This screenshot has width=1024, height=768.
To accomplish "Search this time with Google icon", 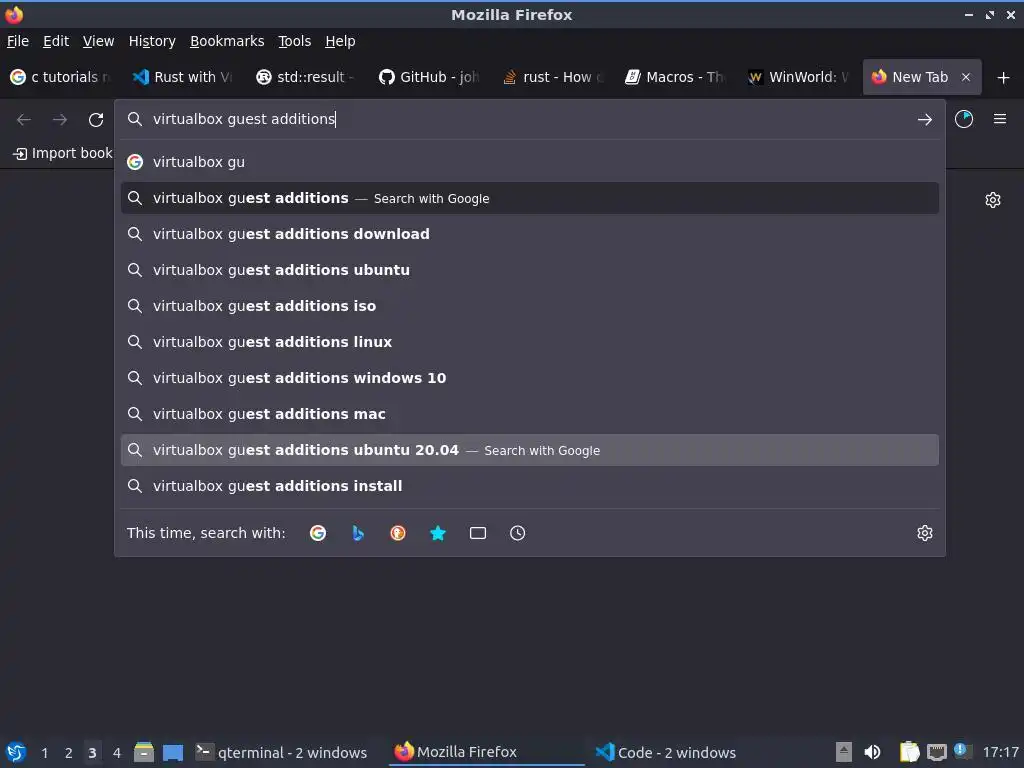I will click(x=318, y=533).
